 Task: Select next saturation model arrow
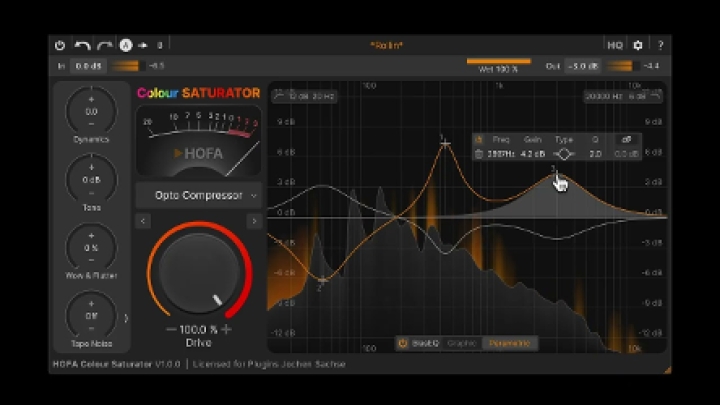(254, 221)
